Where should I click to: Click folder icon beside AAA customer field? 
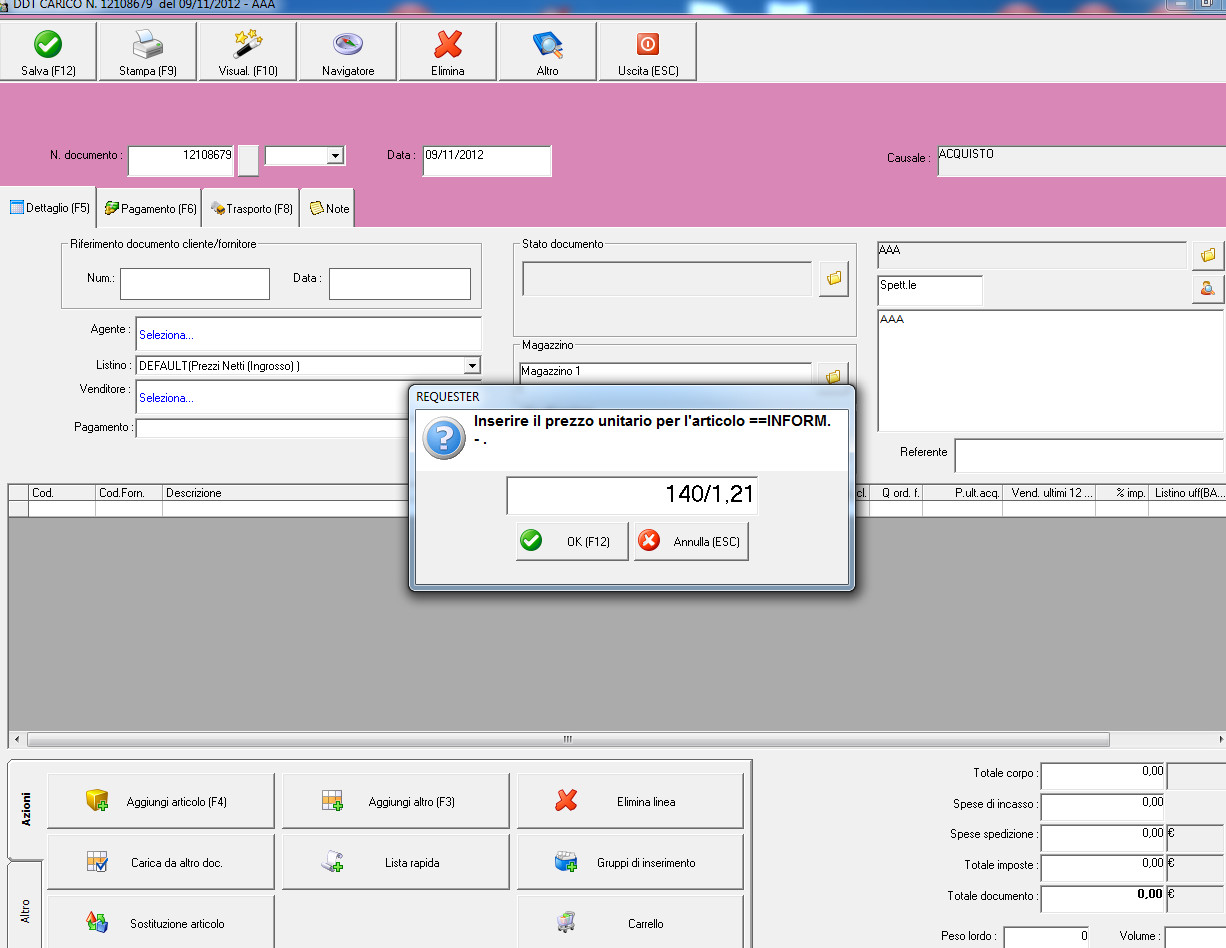pyautogui.click(x=1207, y=255)
